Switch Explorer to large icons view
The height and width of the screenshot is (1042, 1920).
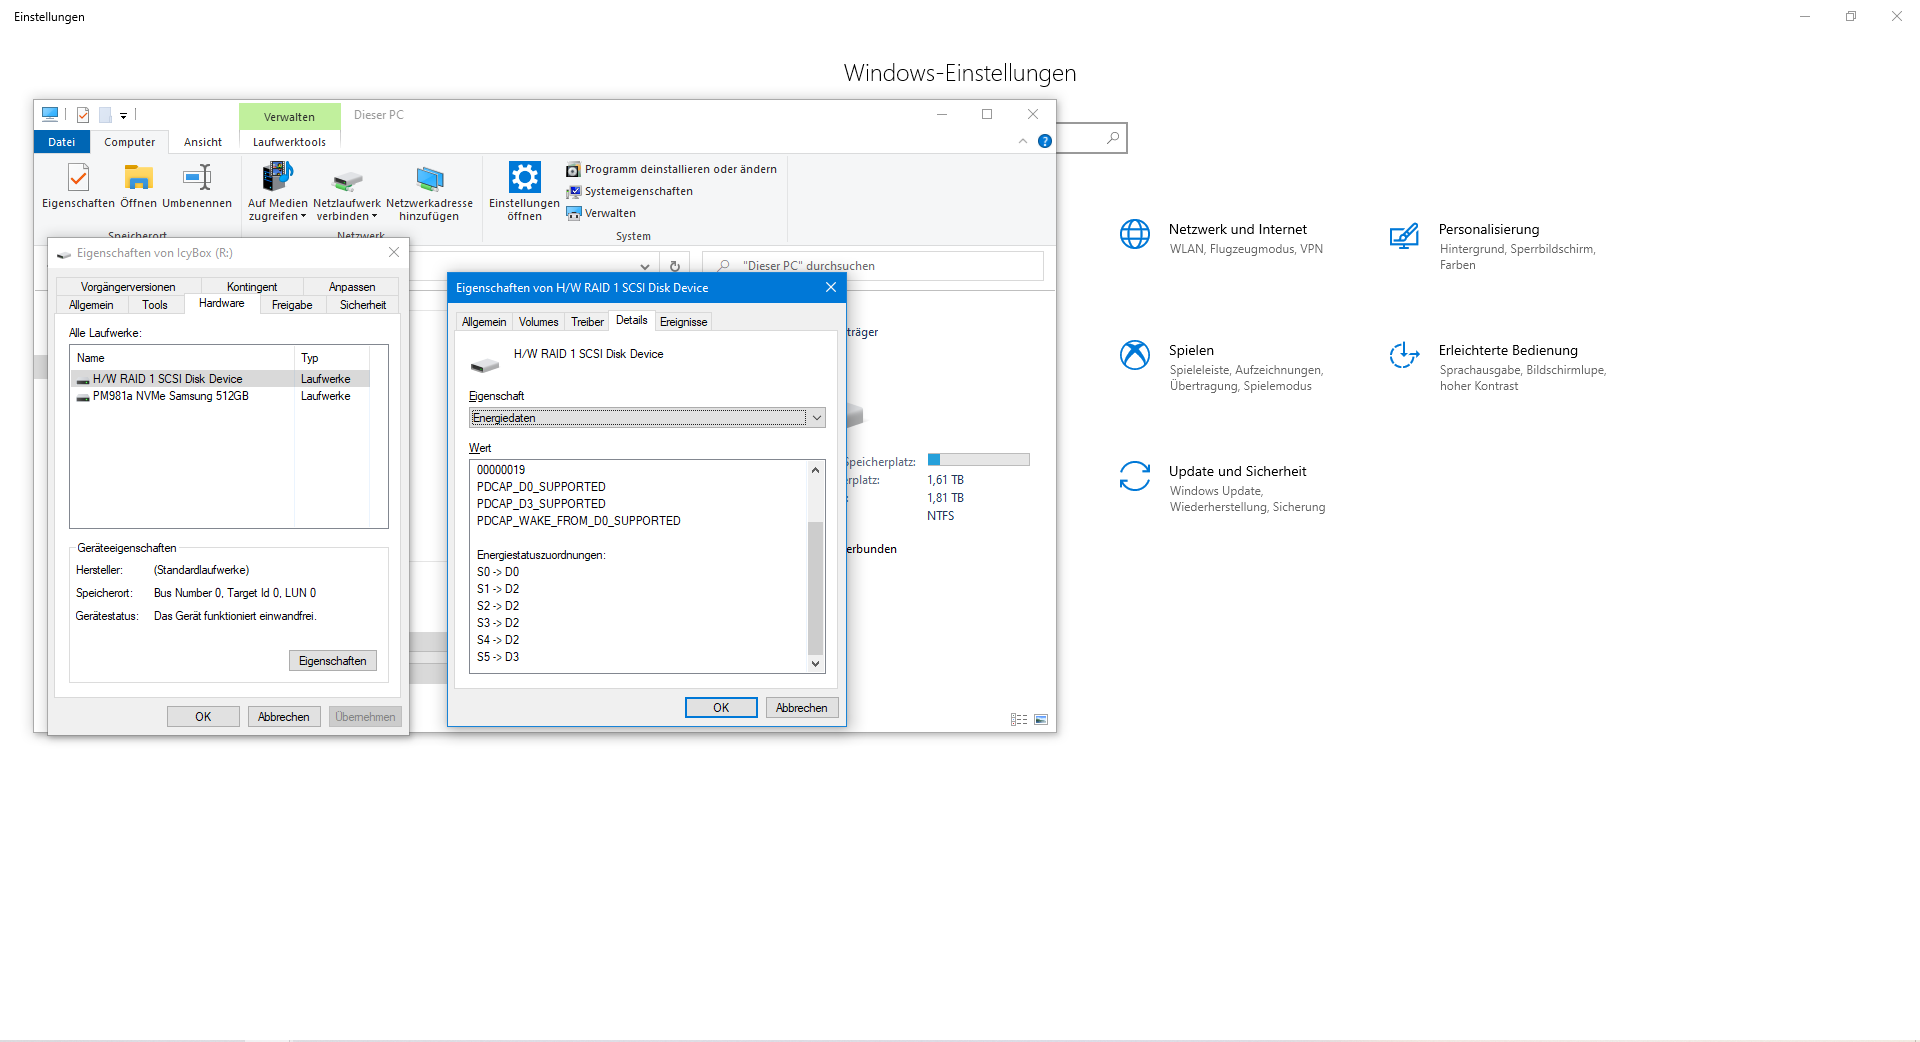(1041, 720)
